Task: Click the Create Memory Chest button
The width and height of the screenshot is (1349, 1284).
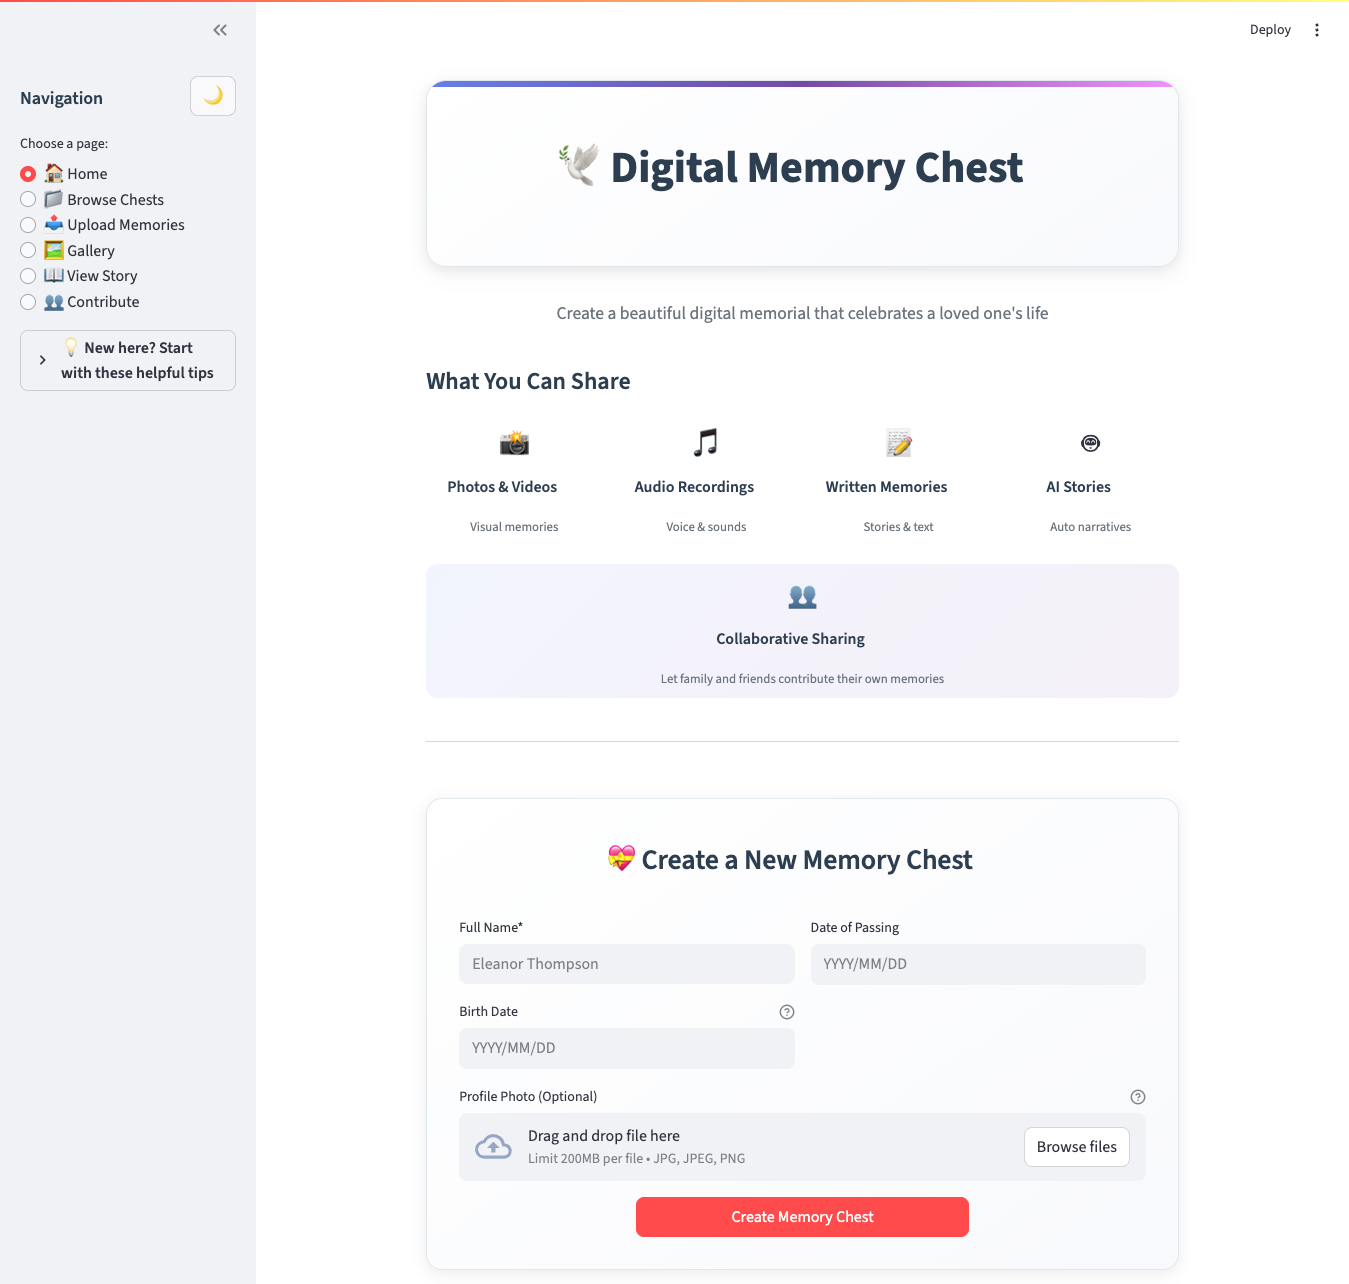Action: [802, 1217]
